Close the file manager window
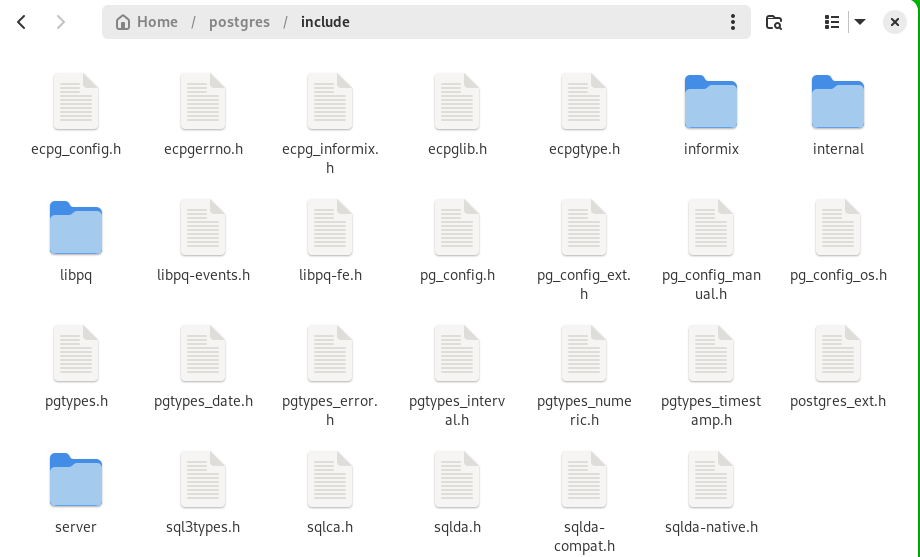The width and height of the screenshot is (920, 557). click(895, 22)
